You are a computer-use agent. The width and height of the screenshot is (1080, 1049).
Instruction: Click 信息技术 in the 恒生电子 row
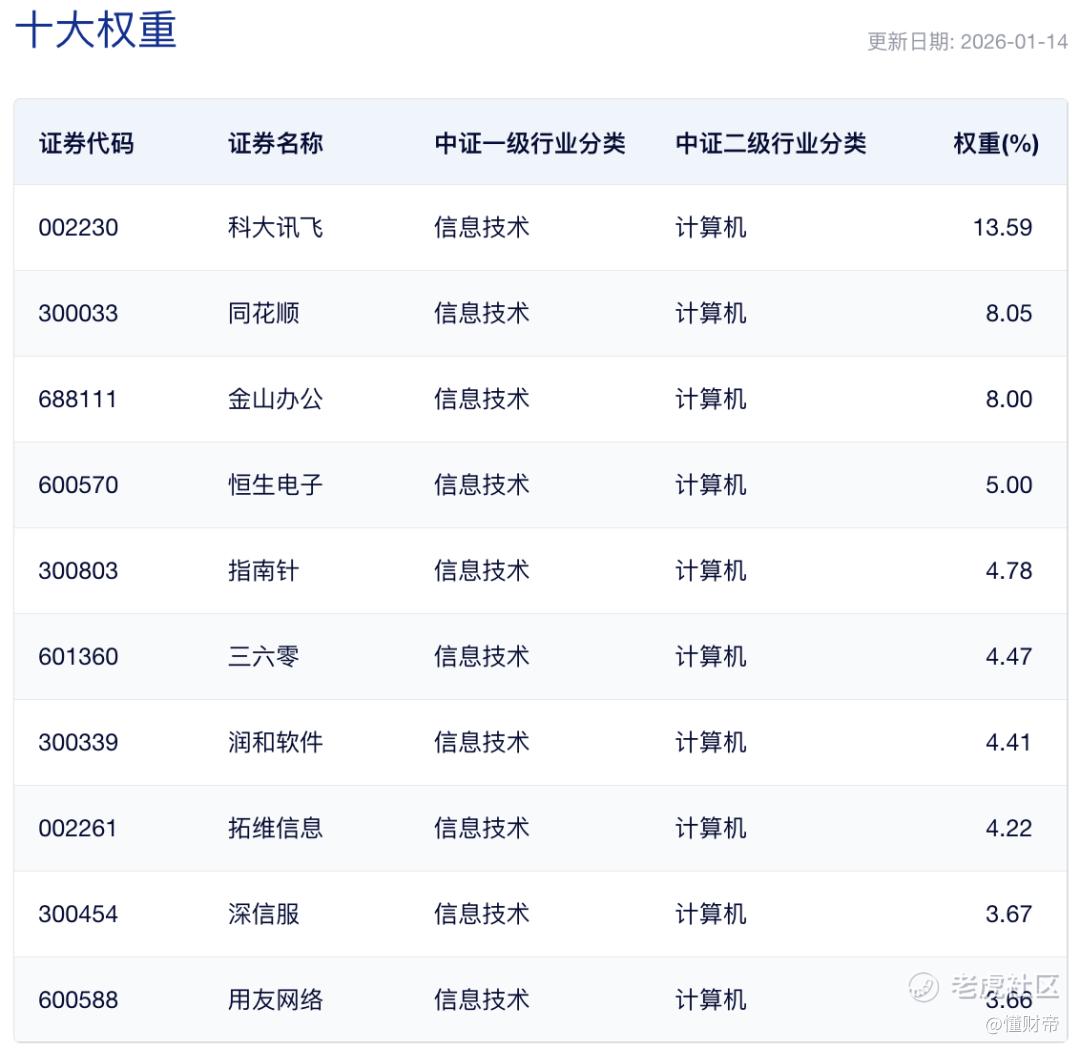click(x=481, y=485)
